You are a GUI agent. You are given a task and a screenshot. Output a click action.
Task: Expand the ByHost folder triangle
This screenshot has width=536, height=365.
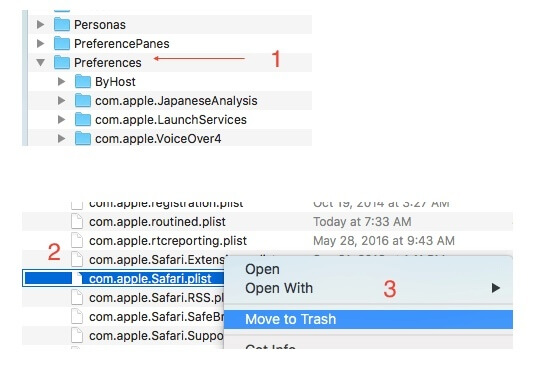[x=62, y=82]
